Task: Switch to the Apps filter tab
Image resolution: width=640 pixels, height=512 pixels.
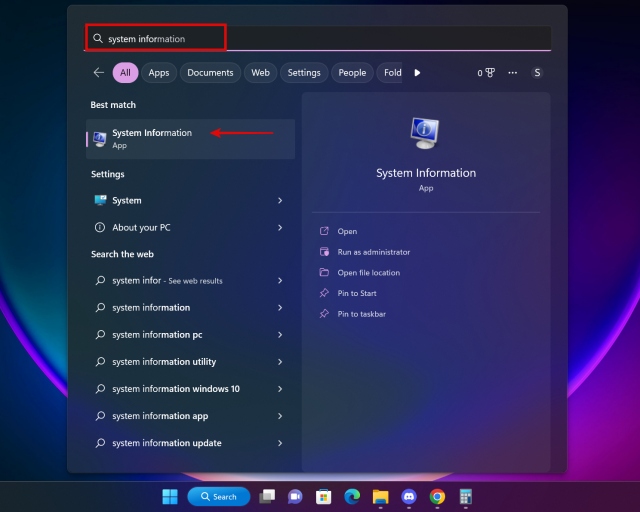Action: pos(159,73)
